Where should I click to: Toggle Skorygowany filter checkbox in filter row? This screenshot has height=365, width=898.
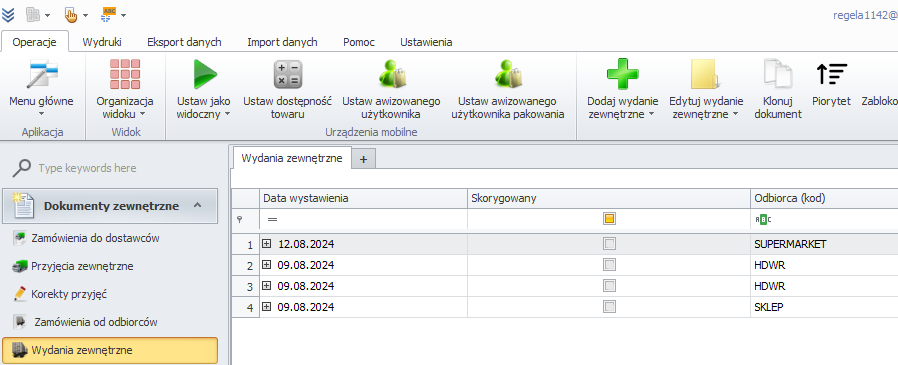(x=609, y=218)
